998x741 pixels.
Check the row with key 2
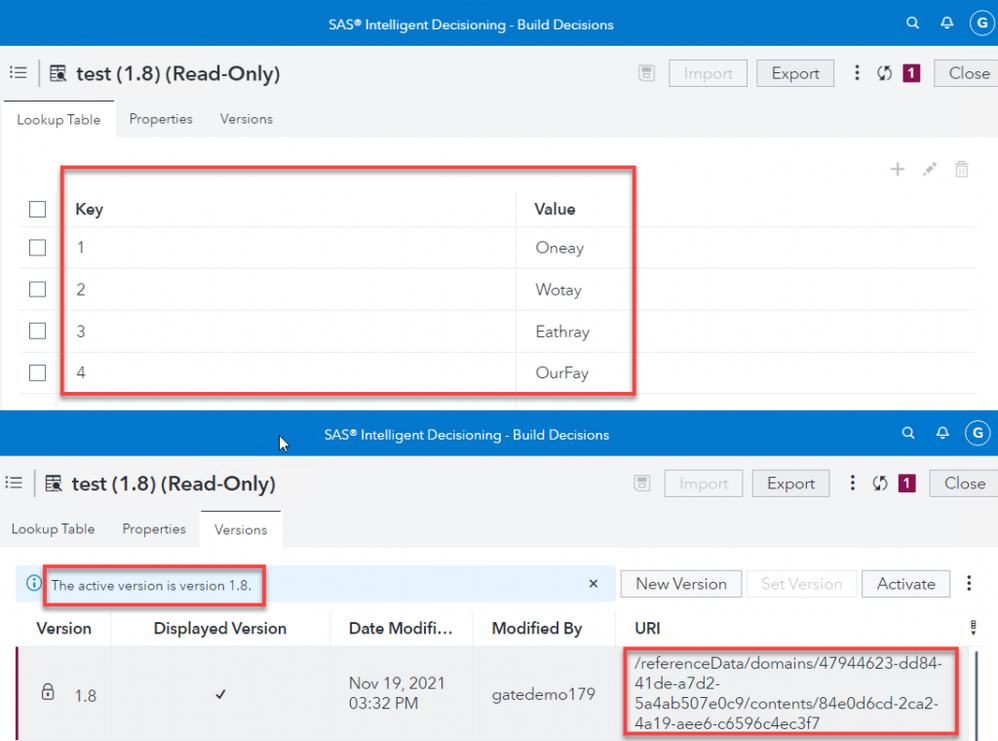tap(38, 289)
